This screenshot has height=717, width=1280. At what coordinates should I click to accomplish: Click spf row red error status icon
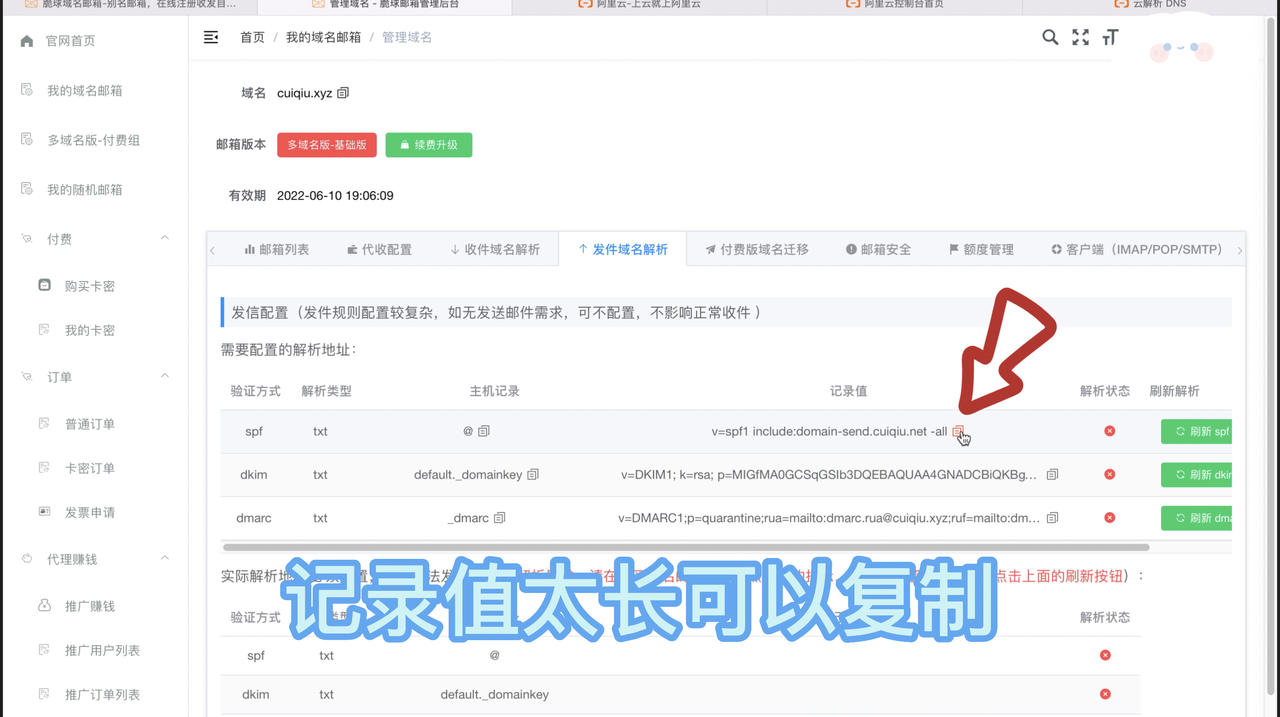1110,431
